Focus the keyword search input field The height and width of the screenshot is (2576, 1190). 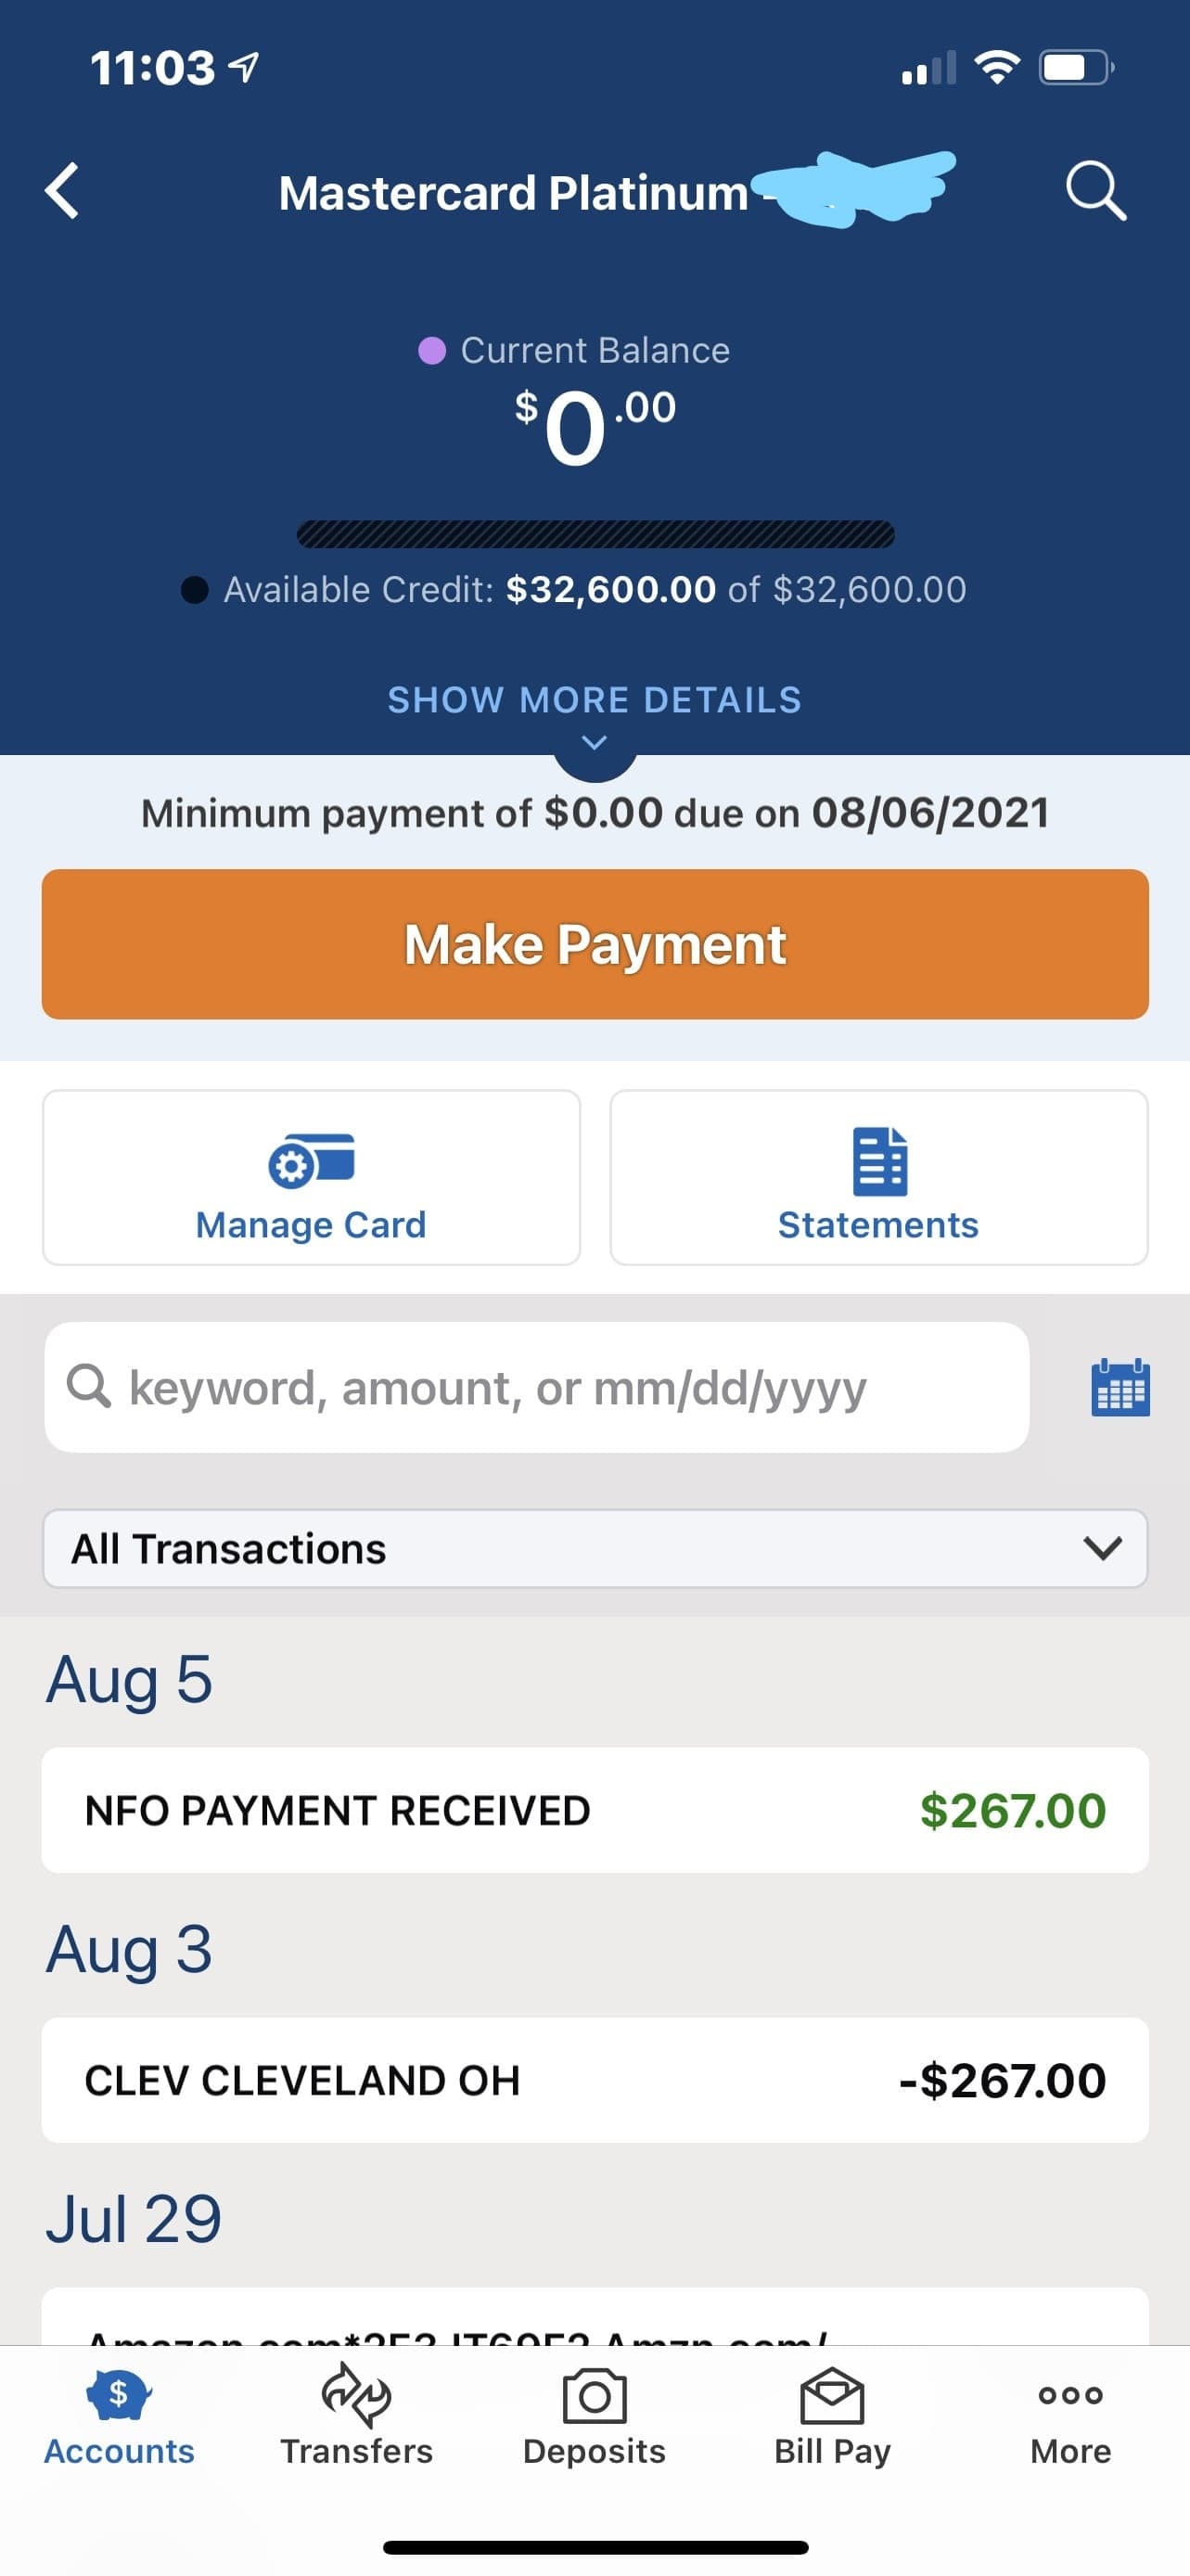(537, 1388)
